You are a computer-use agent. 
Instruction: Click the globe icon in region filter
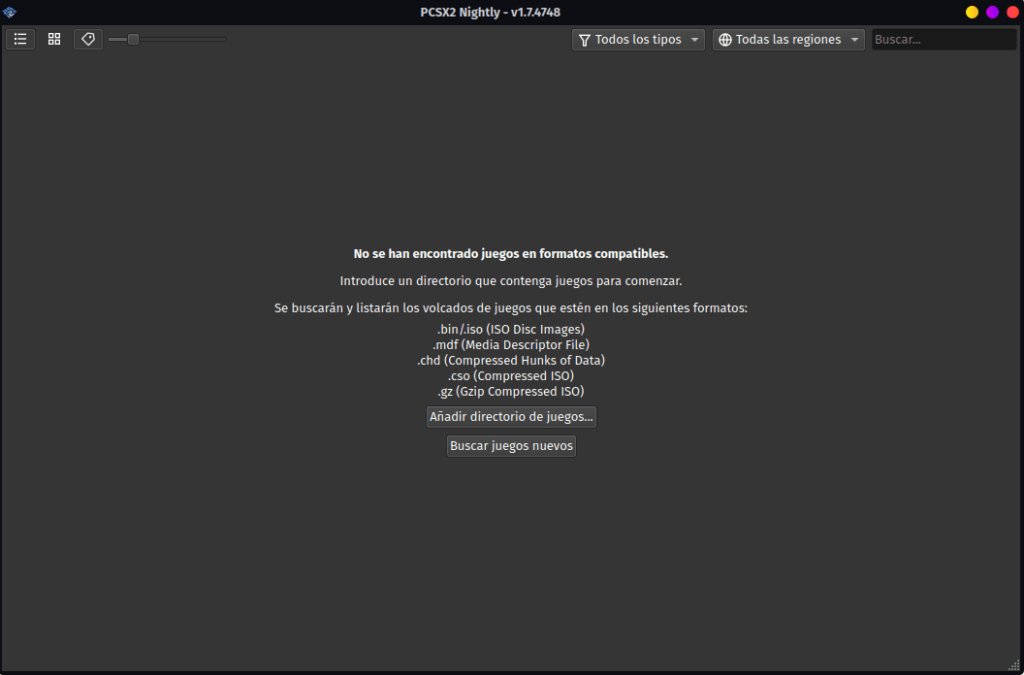725,40
